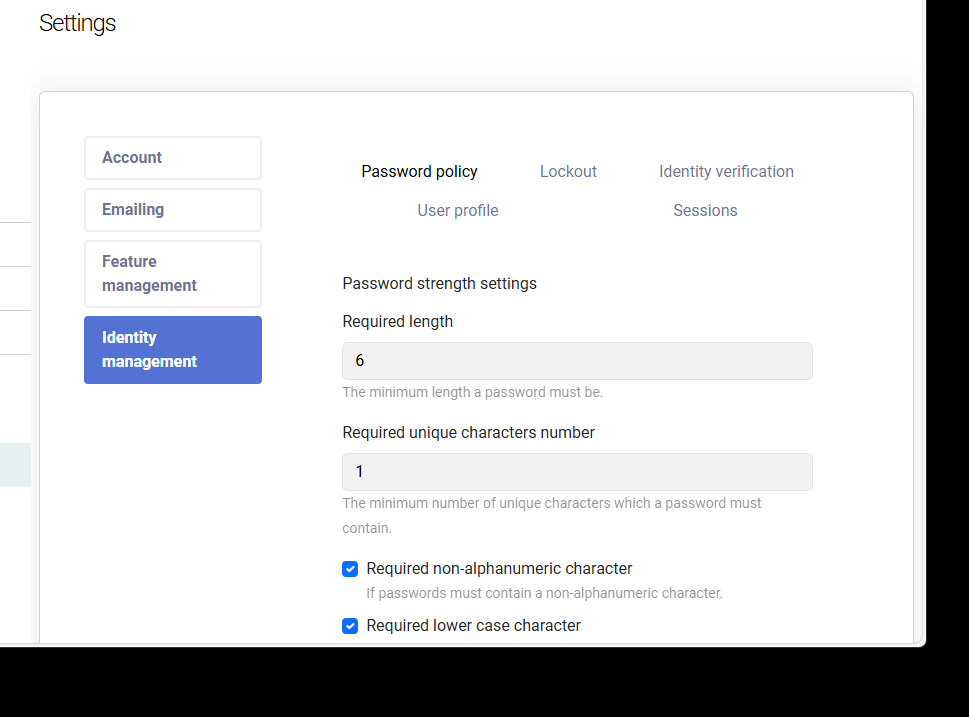This screenshot has height=717, width=969.
Task: Select the Identity management side tab
Action: click(172, 350)
